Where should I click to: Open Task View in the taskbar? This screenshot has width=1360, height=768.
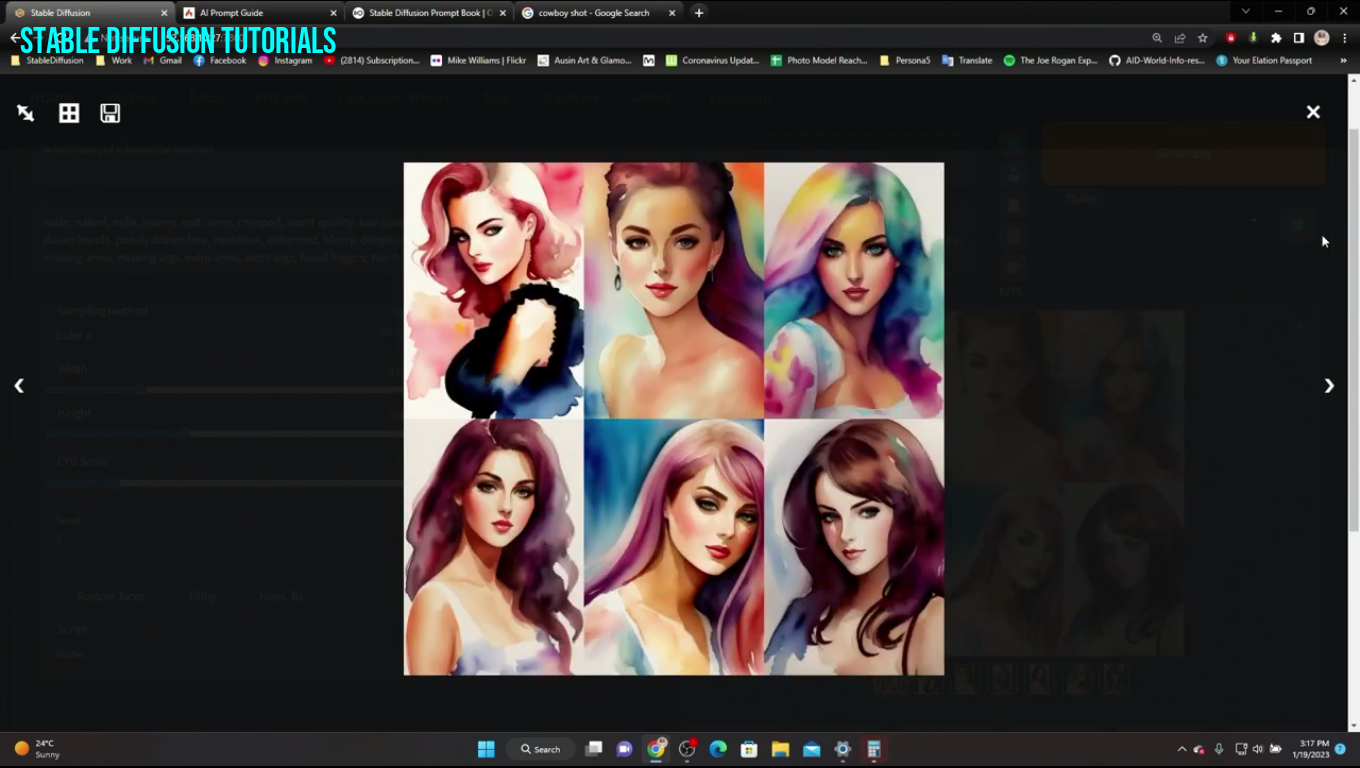[x=594, y=749]
